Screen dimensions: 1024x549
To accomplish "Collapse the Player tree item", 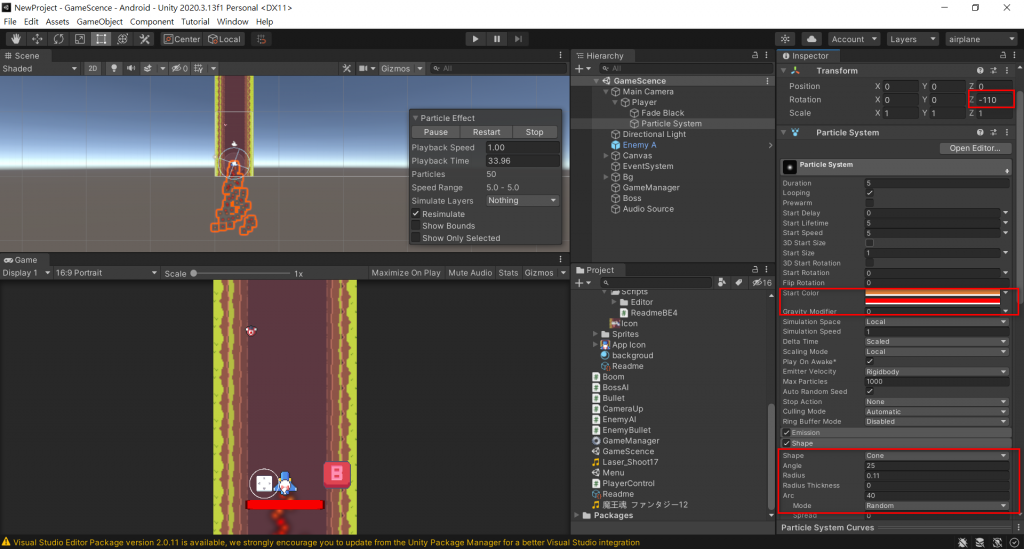I will [x=615, y=102].
